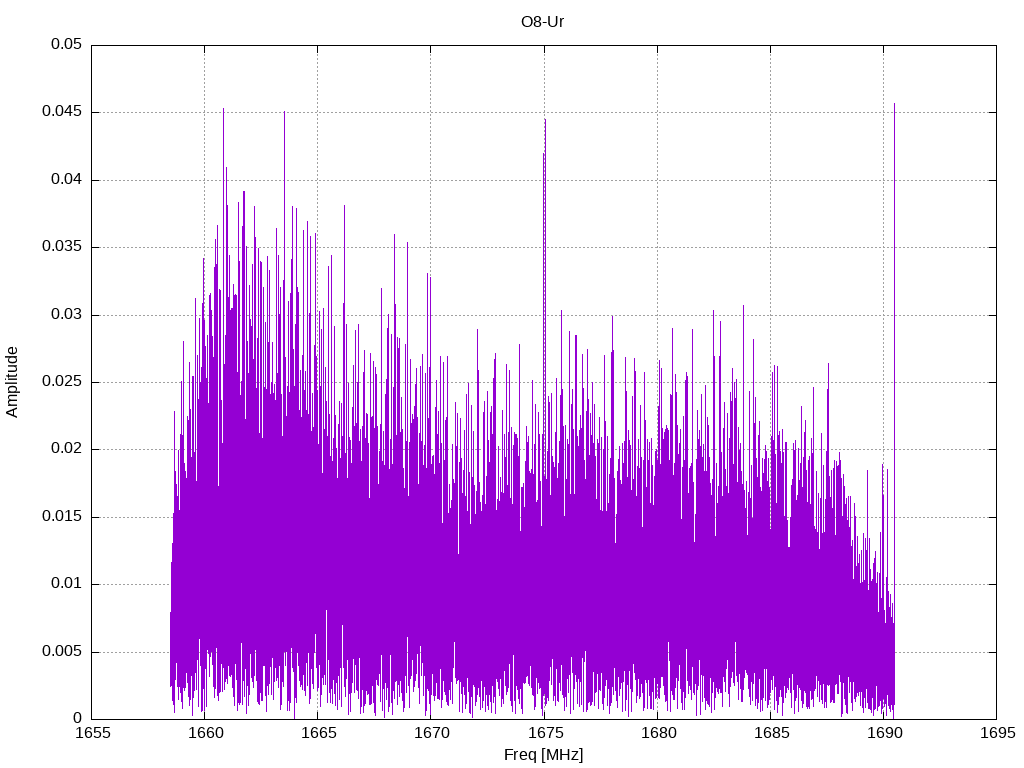Click the tall spike peak beyond 1690 MHz

tap(894, 104)
